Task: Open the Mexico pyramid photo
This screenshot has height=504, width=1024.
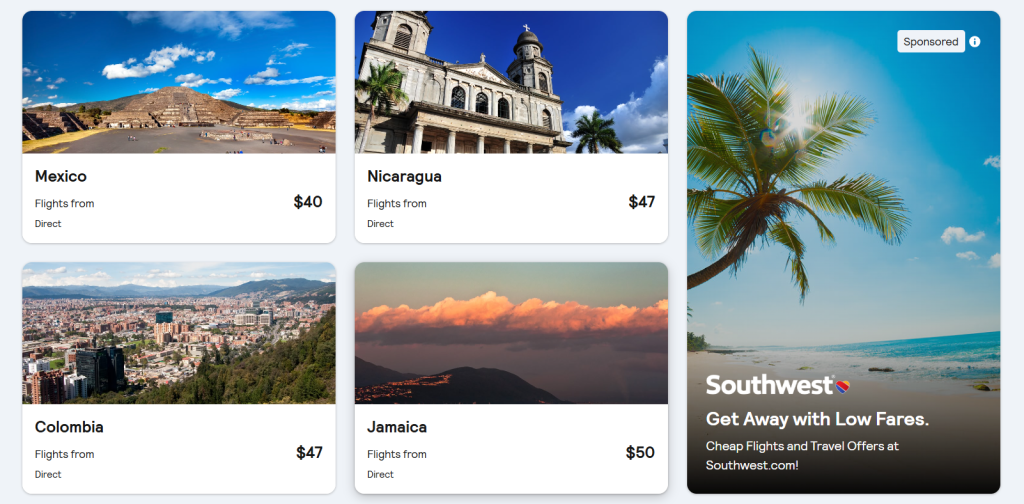Action: click(x=179, y=82)
